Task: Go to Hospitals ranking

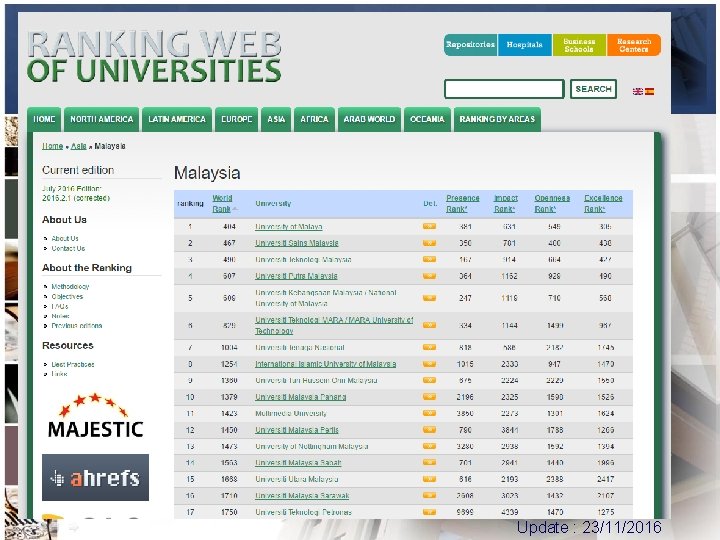Action: pyautogui.click(x=525, y=45)
